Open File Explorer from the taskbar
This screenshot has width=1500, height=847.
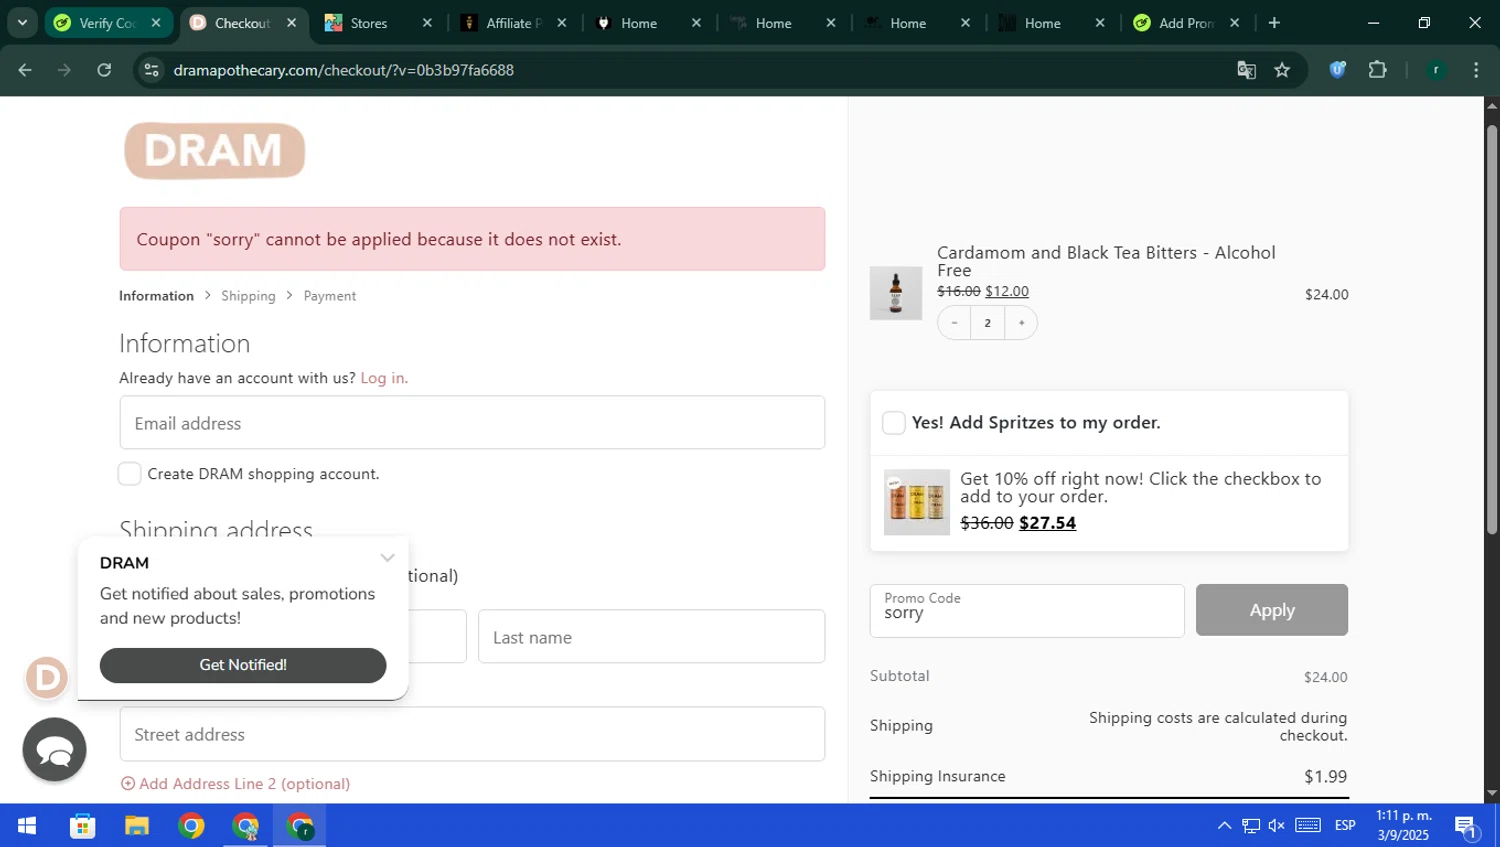137,826
